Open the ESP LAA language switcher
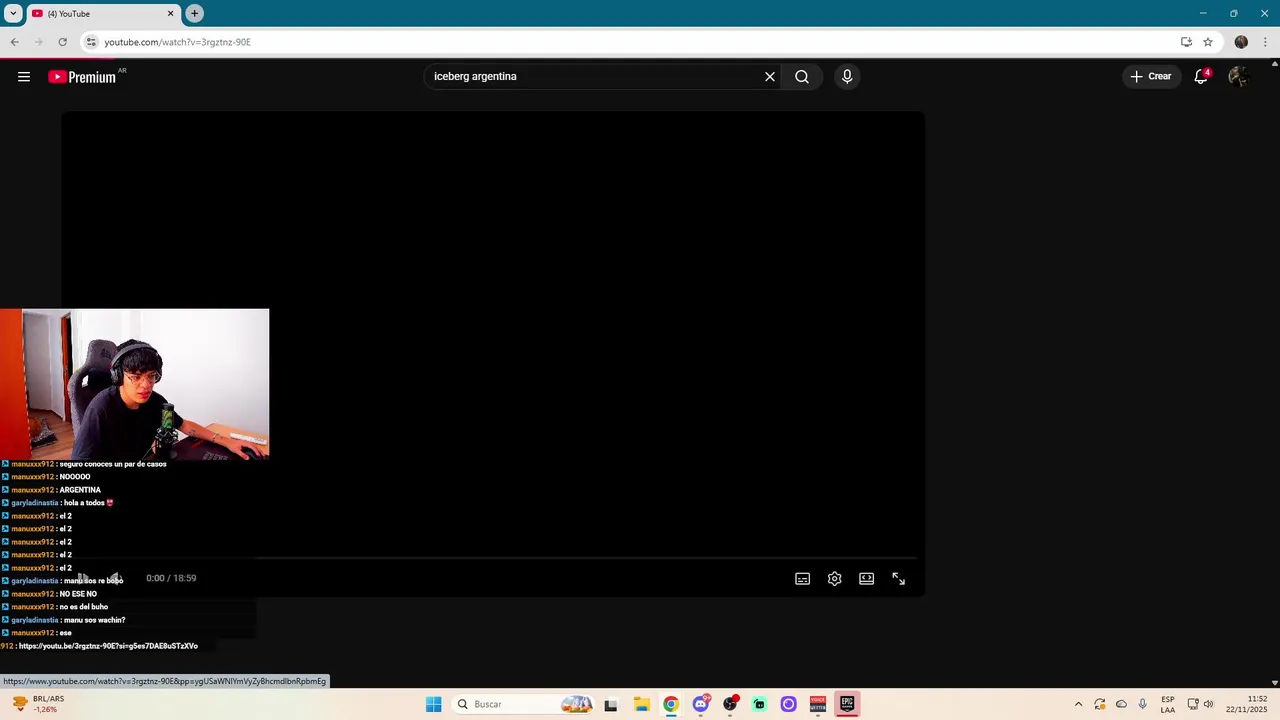The image size is (1280, 720). point(1168,704)
